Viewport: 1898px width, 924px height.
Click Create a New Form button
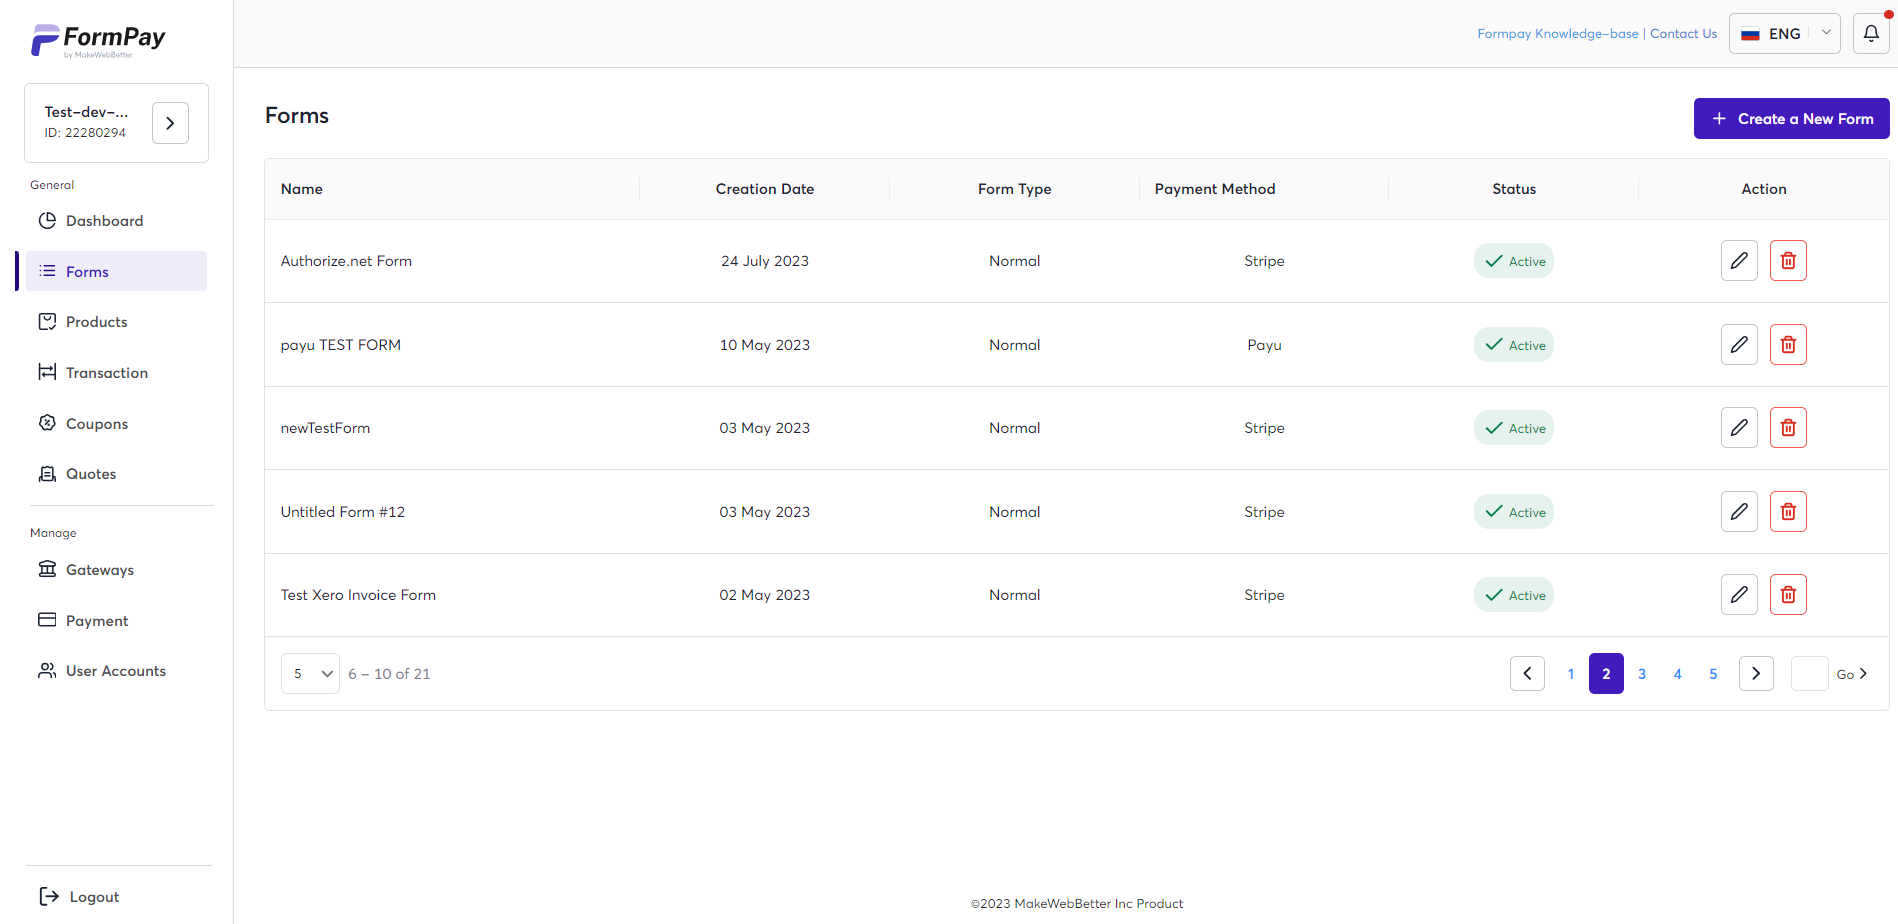pyautogui.click(x=1791, y=118)
